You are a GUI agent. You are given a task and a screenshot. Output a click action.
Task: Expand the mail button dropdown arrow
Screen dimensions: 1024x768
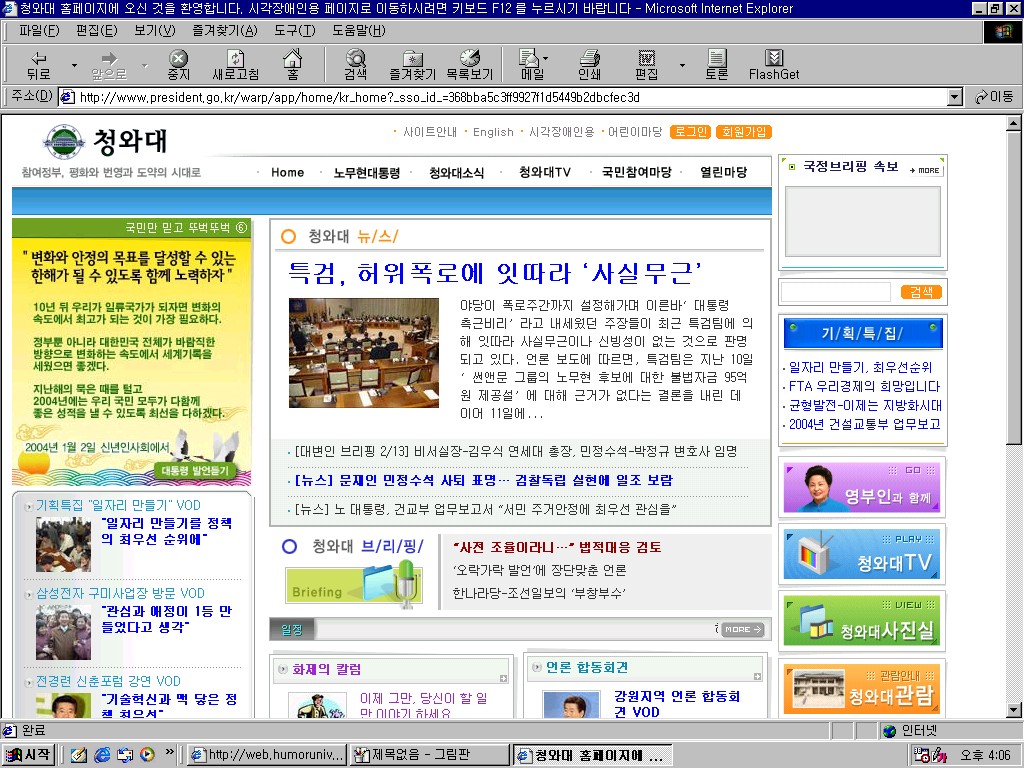546,57
